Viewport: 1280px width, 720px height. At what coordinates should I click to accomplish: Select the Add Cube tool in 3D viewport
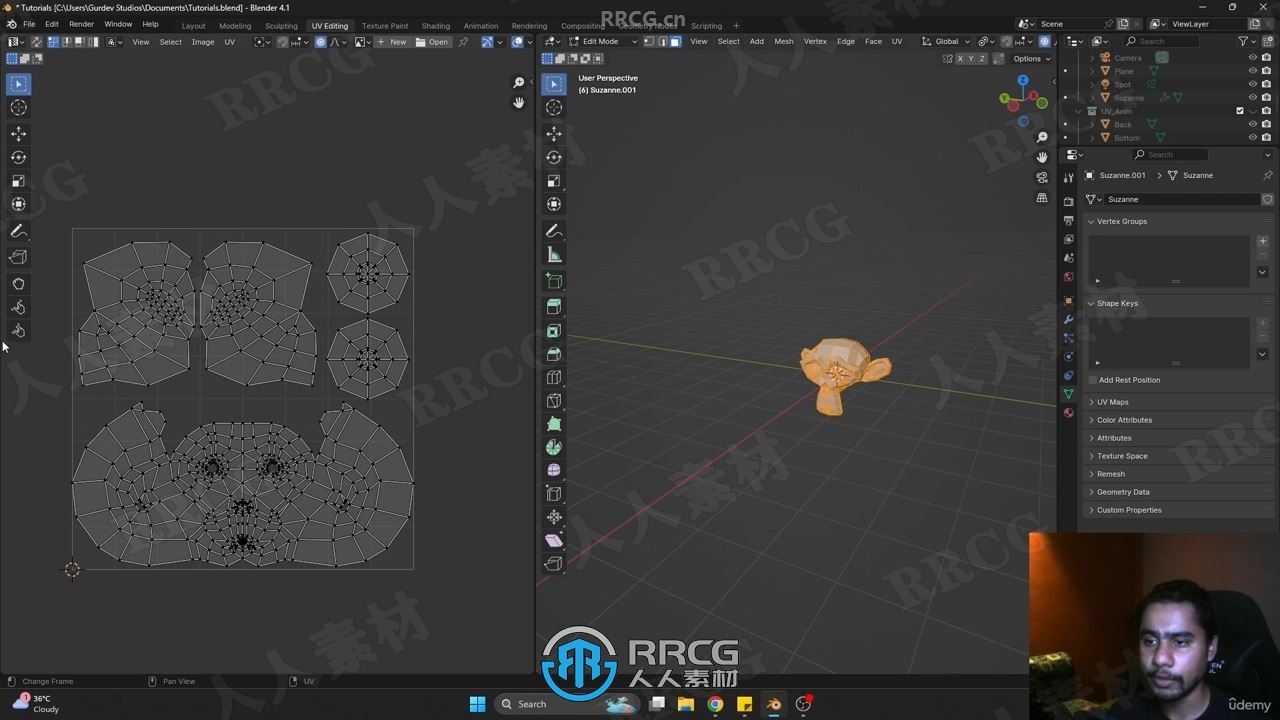click(554, 281)
